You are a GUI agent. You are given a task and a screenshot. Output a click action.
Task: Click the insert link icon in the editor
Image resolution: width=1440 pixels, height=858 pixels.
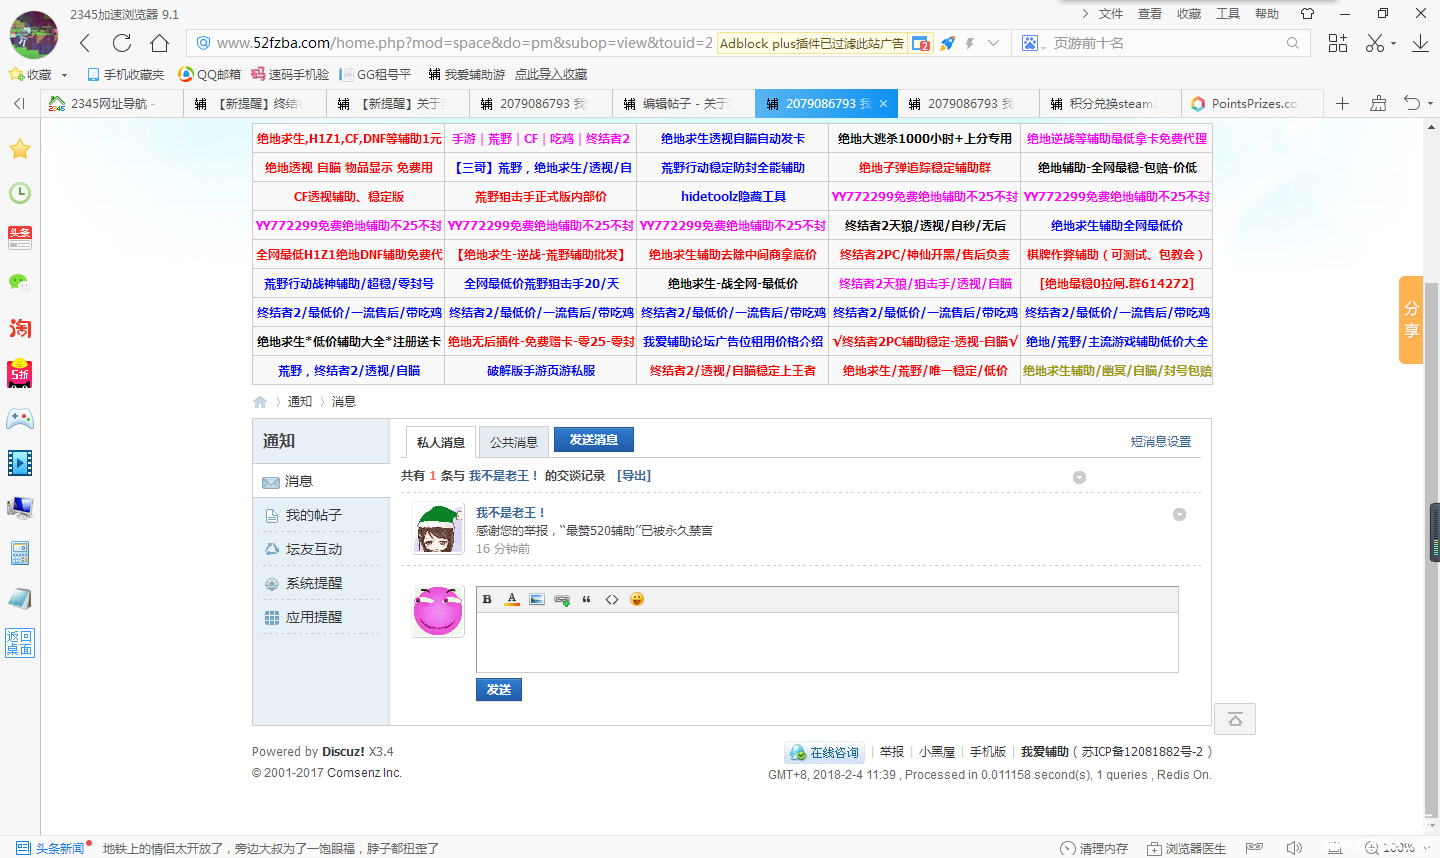(562, 600)
